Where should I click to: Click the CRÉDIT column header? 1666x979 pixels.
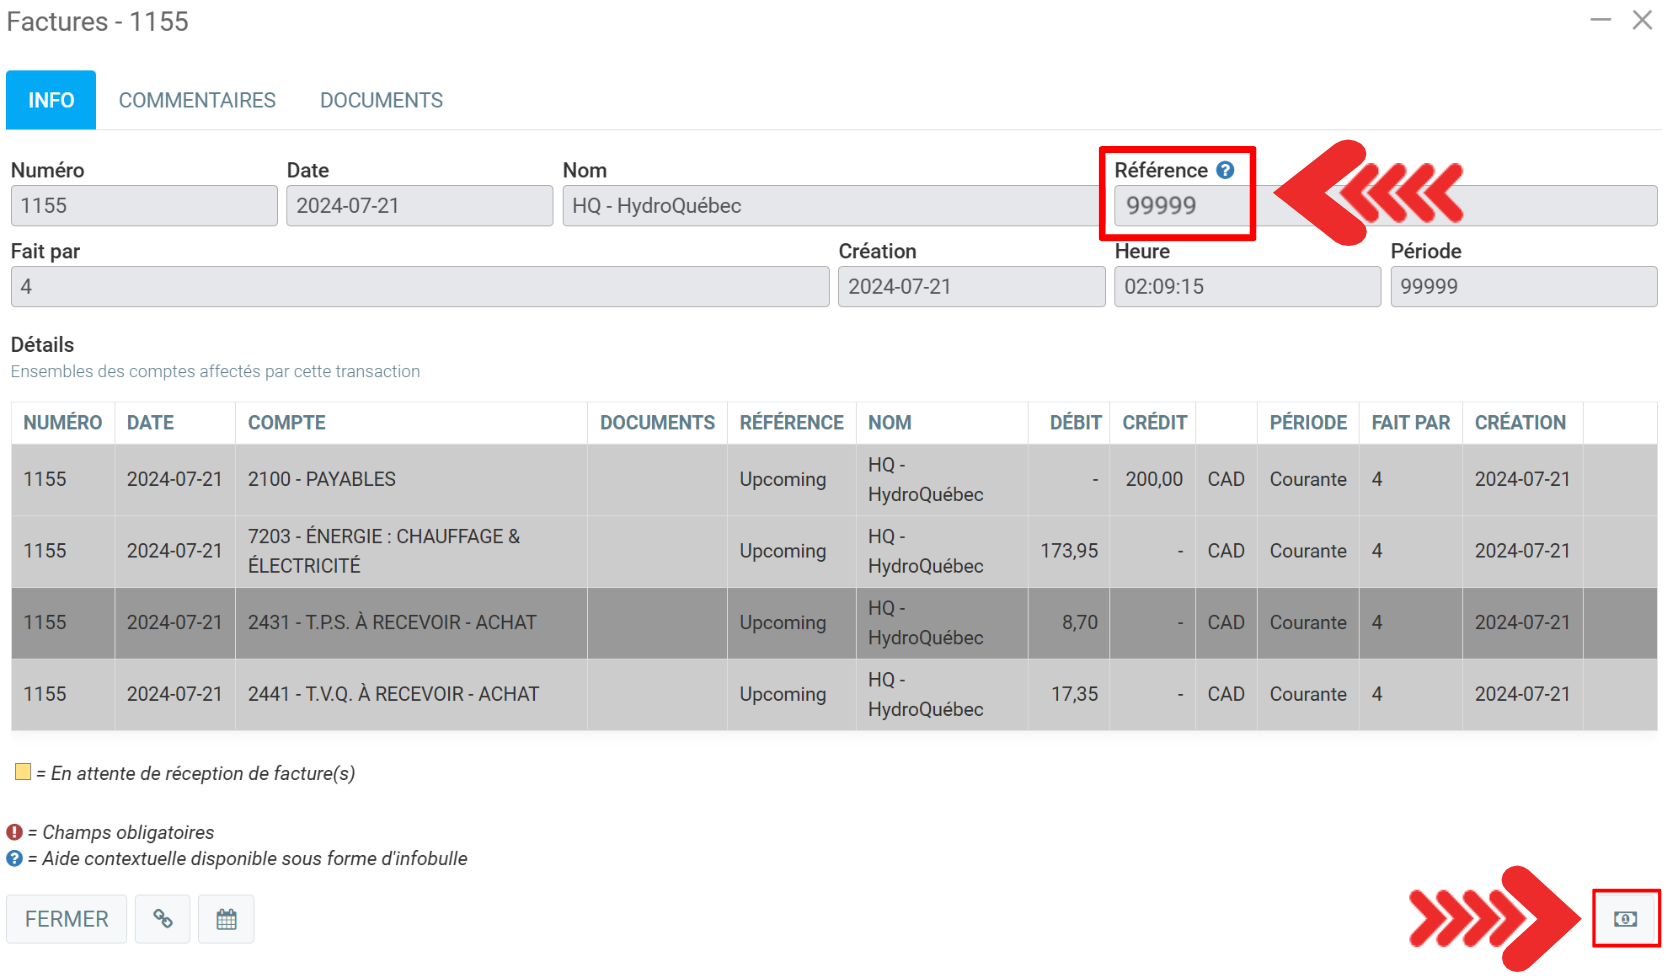click(1154, 423)
